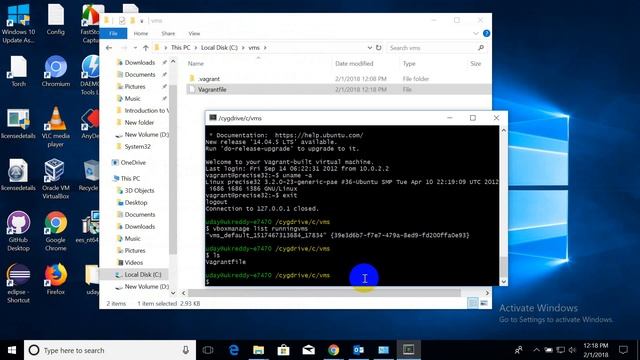Image resolution: width=640 pixels, height=360 pixels.
Task: Open Microsoft Store taskbar icon
Action: click(283, 350)
